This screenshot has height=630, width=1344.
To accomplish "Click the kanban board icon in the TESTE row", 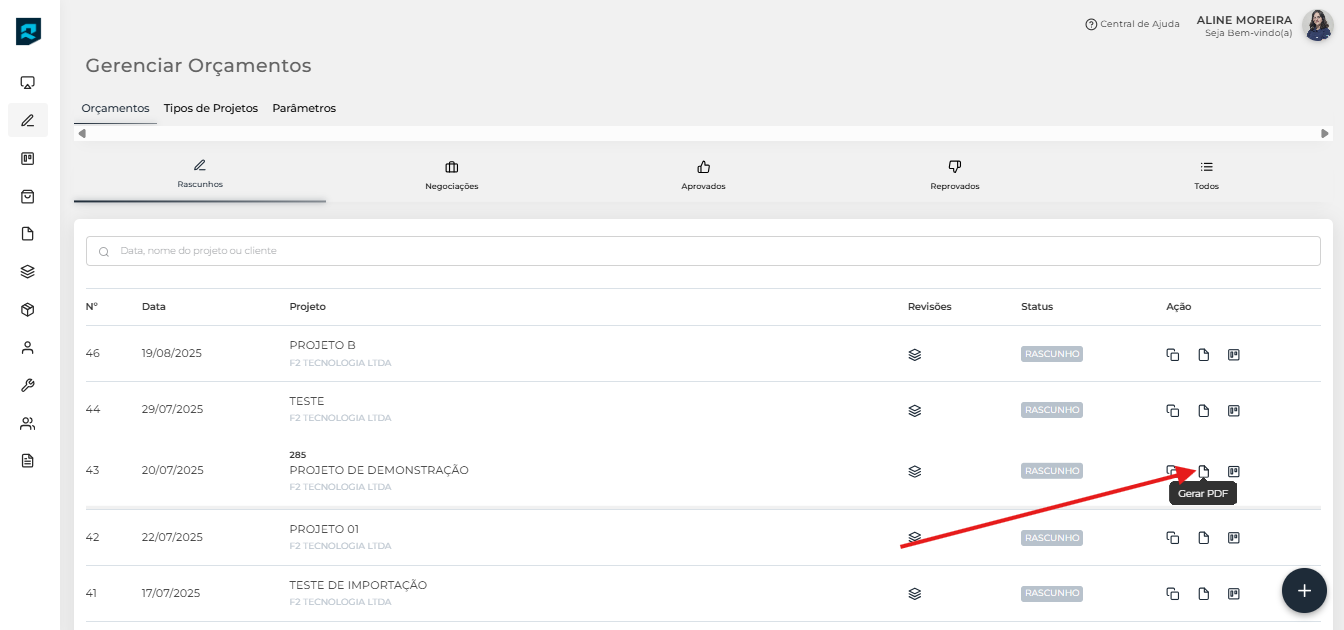I will tap(1234, 410).
